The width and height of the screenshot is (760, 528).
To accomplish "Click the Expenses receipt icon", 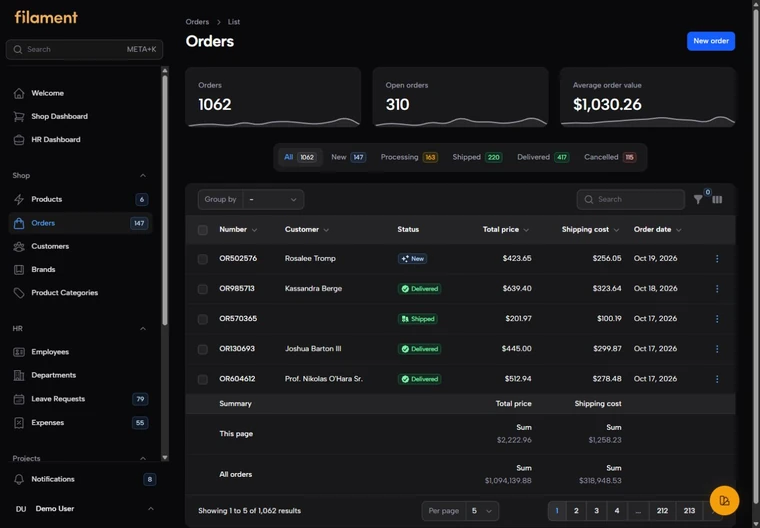I will pyautogui.click(x=19, y=423).
